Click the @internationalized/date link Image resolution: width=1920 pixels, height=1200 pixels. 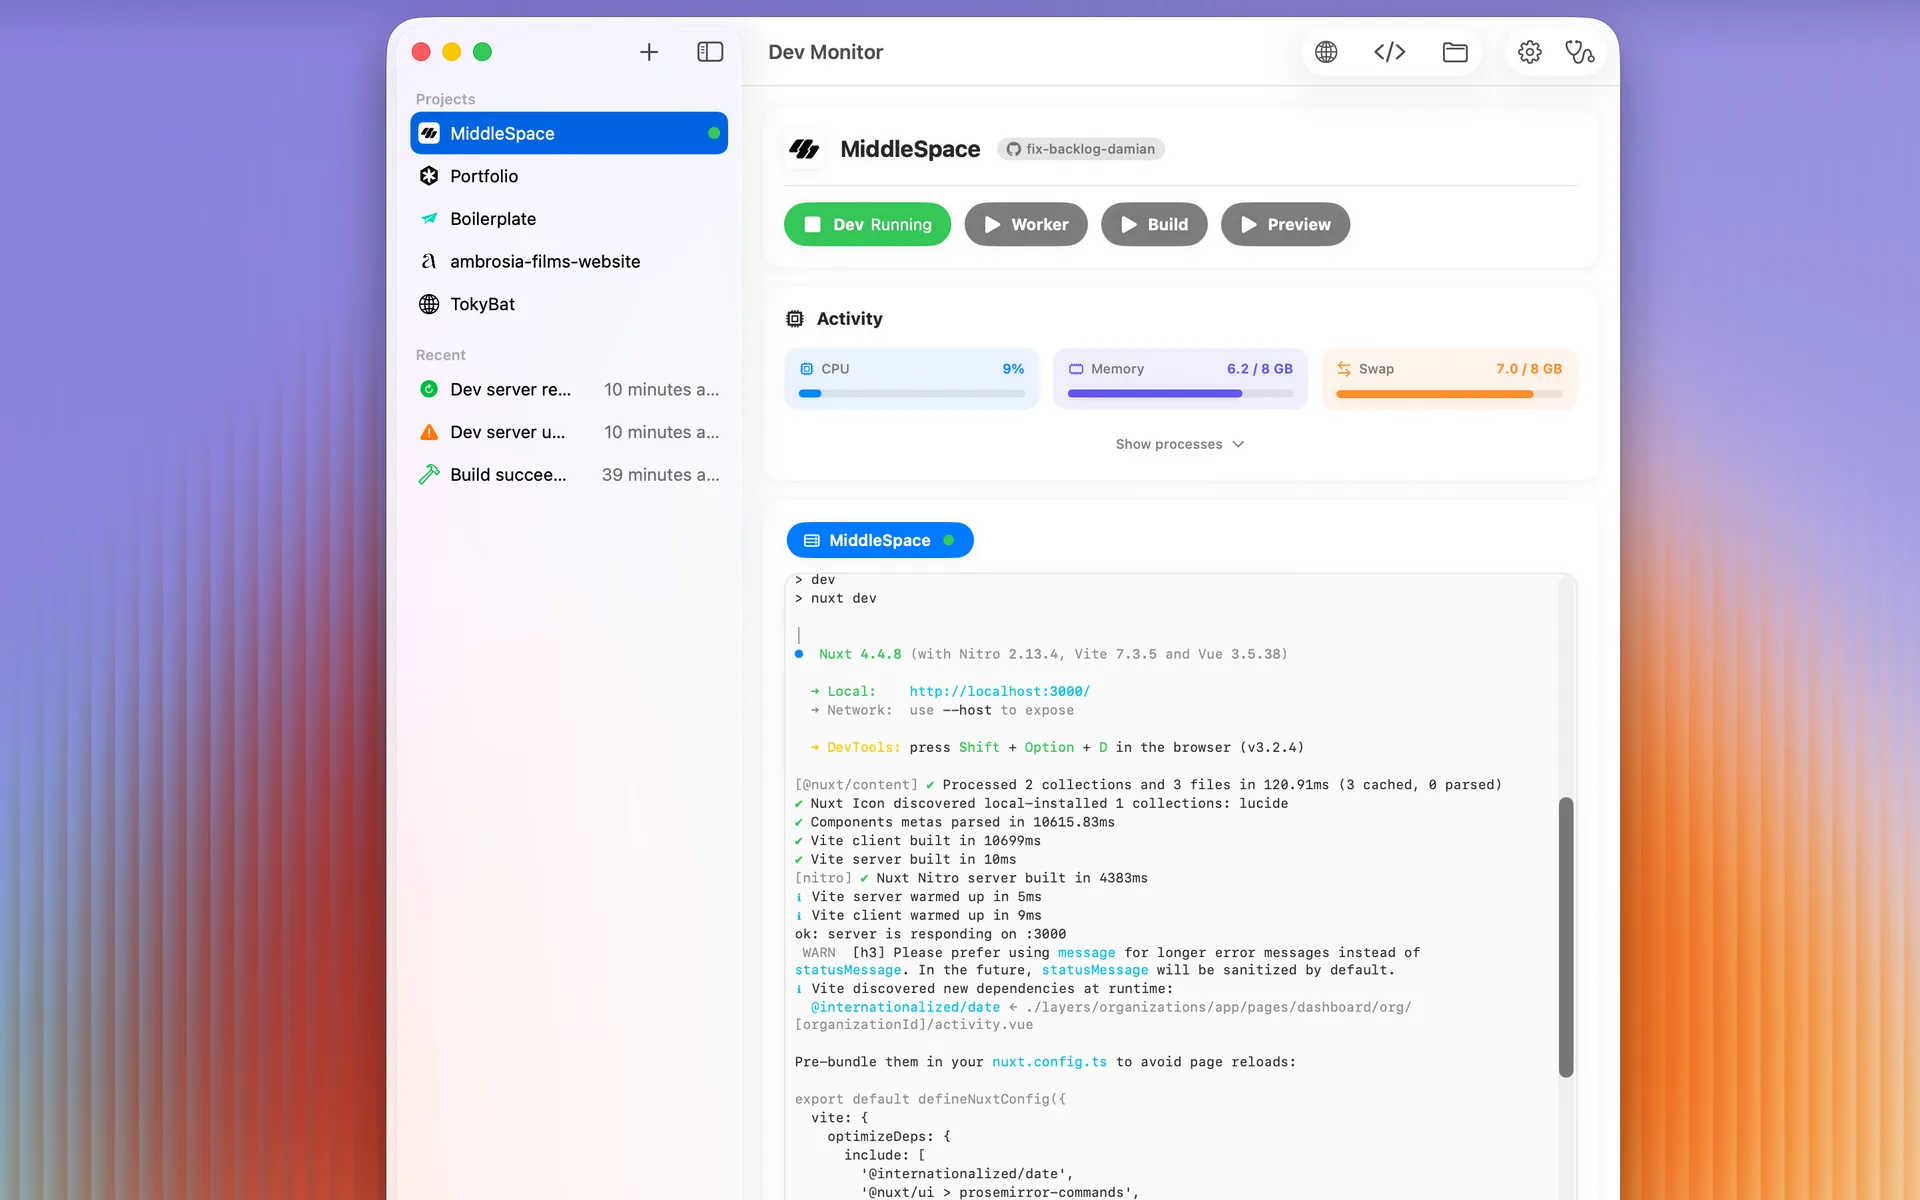pos(905,1007)
